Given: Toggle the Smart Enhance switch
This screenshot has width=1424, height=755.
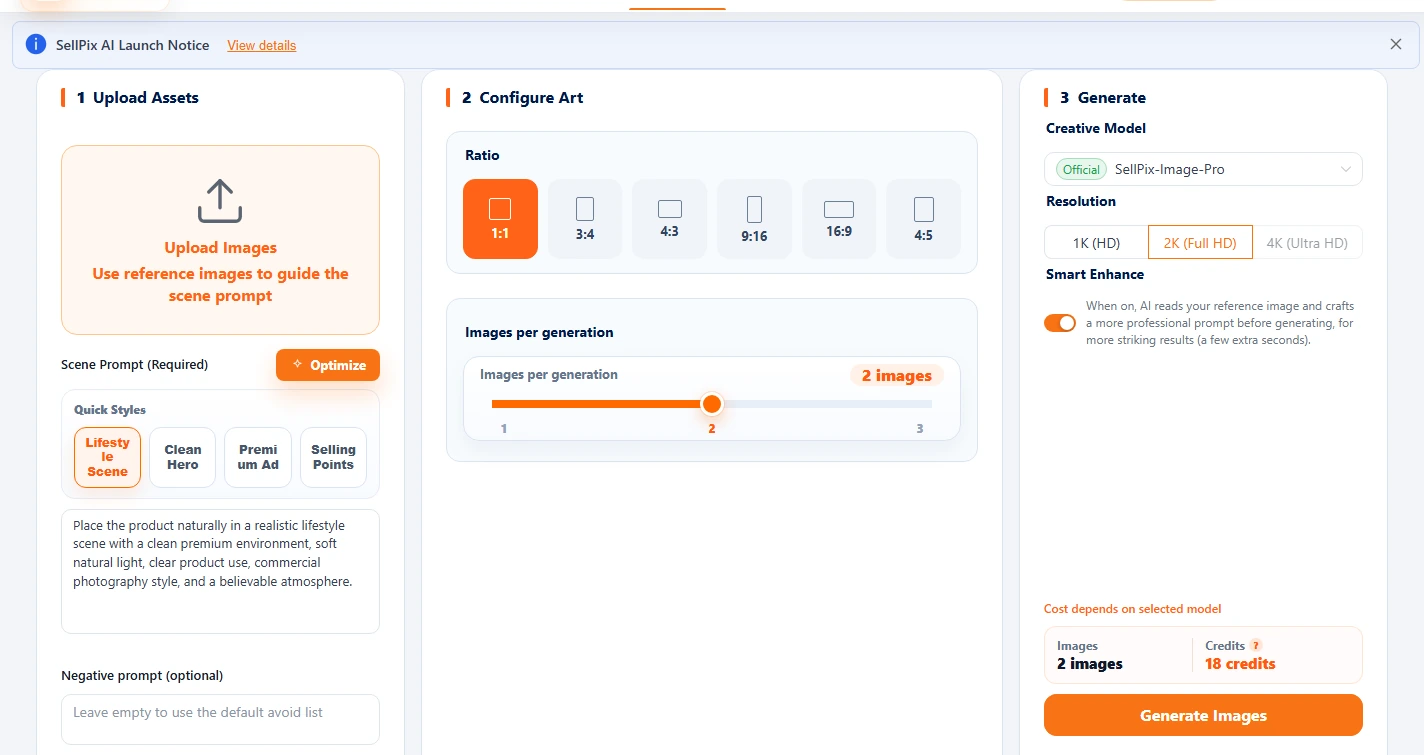Looking at the screenshot, I should pos(1060,323).
